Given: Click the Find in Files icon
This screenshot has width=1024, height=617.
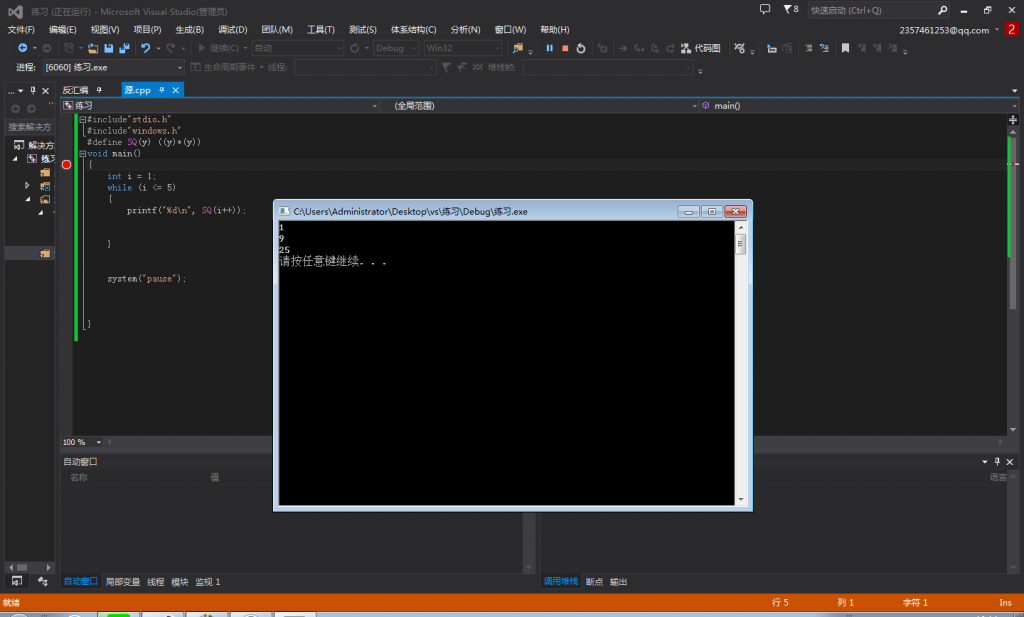Looking at the screenshot, I should click(518, 48).
